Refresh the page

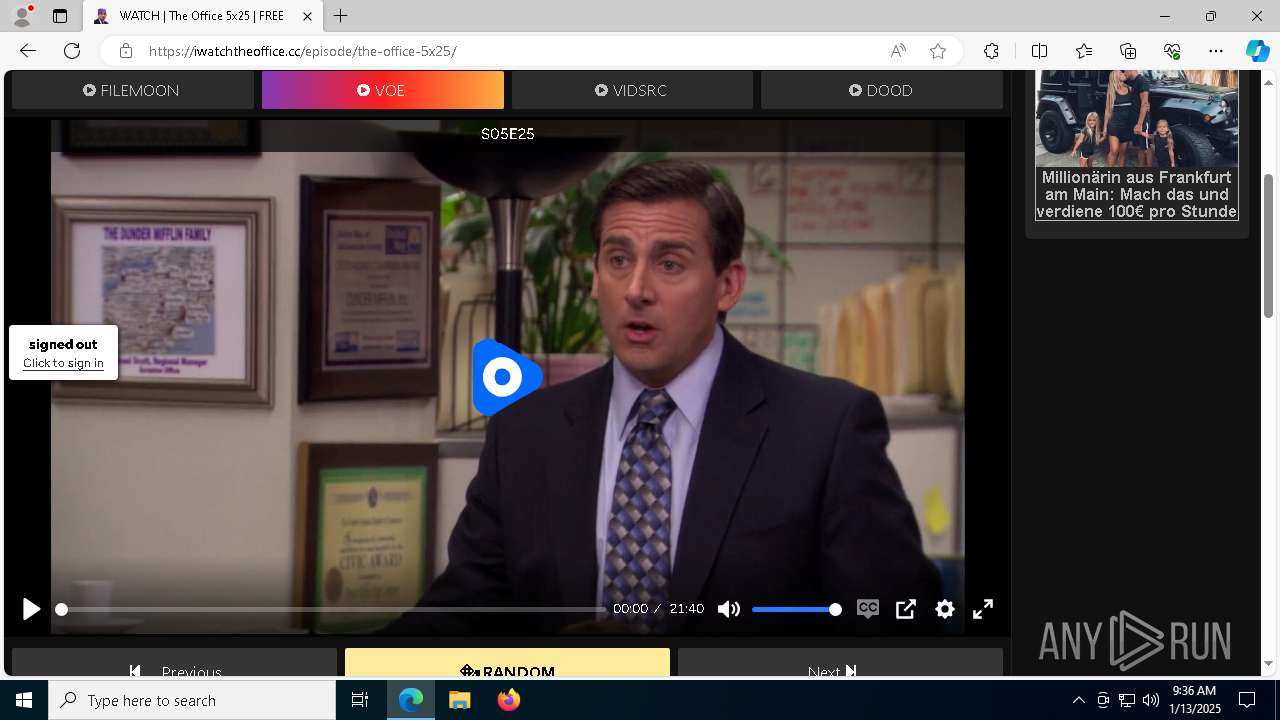click(72, 51)
